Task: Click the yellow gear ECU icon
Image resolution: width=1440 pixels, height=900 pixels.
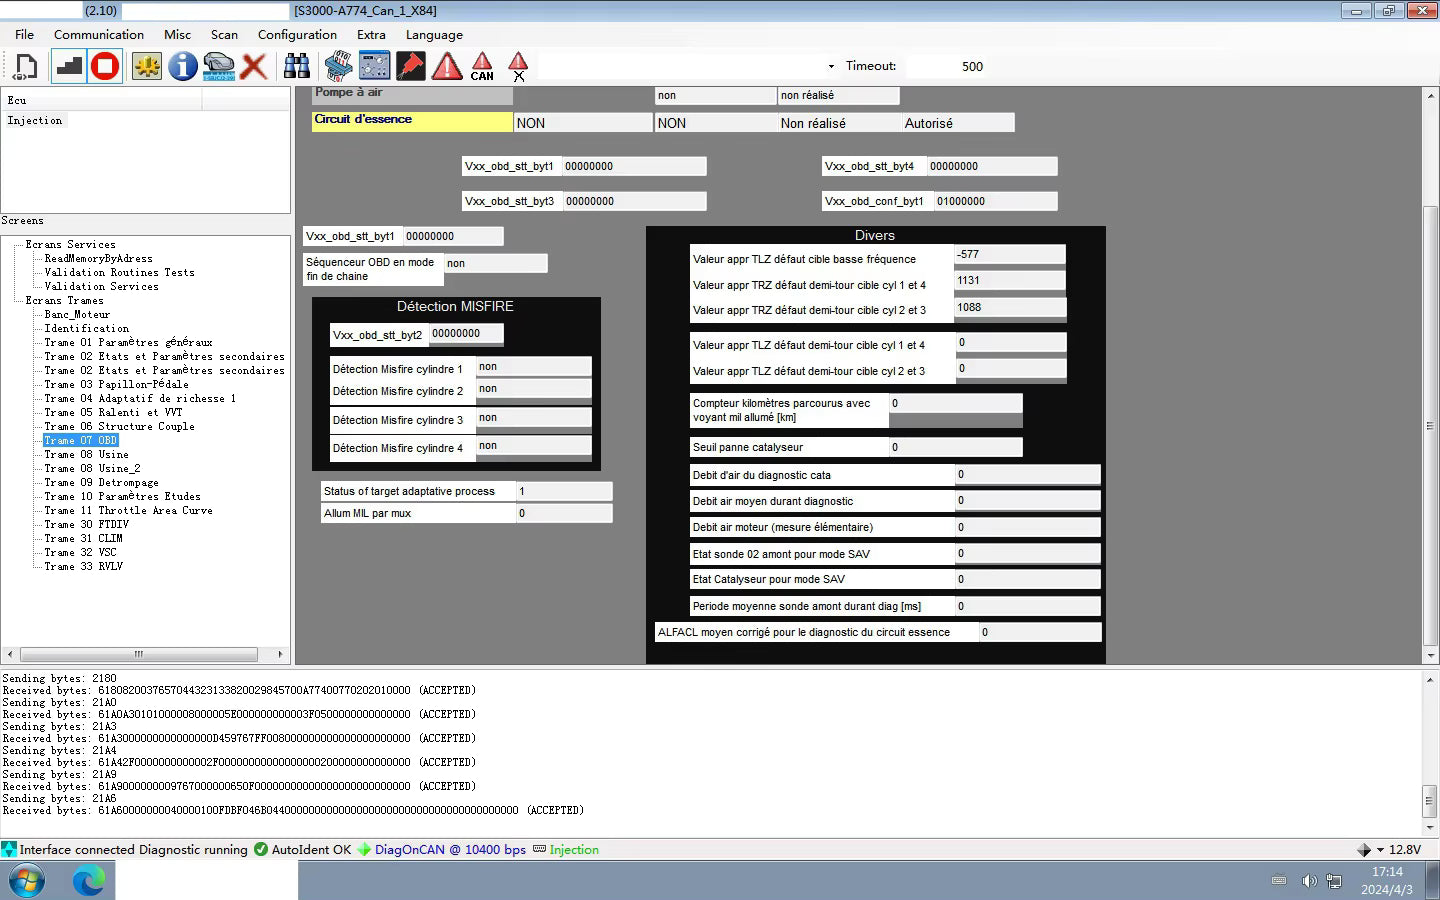Action: pyautogui.click(x=147, y=67)
